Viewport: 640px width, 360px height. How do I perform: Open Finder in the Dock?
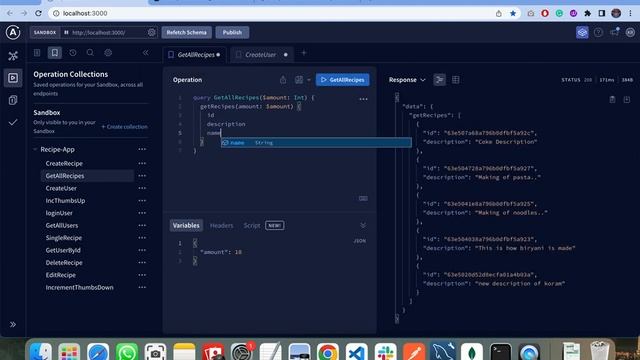point(40,352)
